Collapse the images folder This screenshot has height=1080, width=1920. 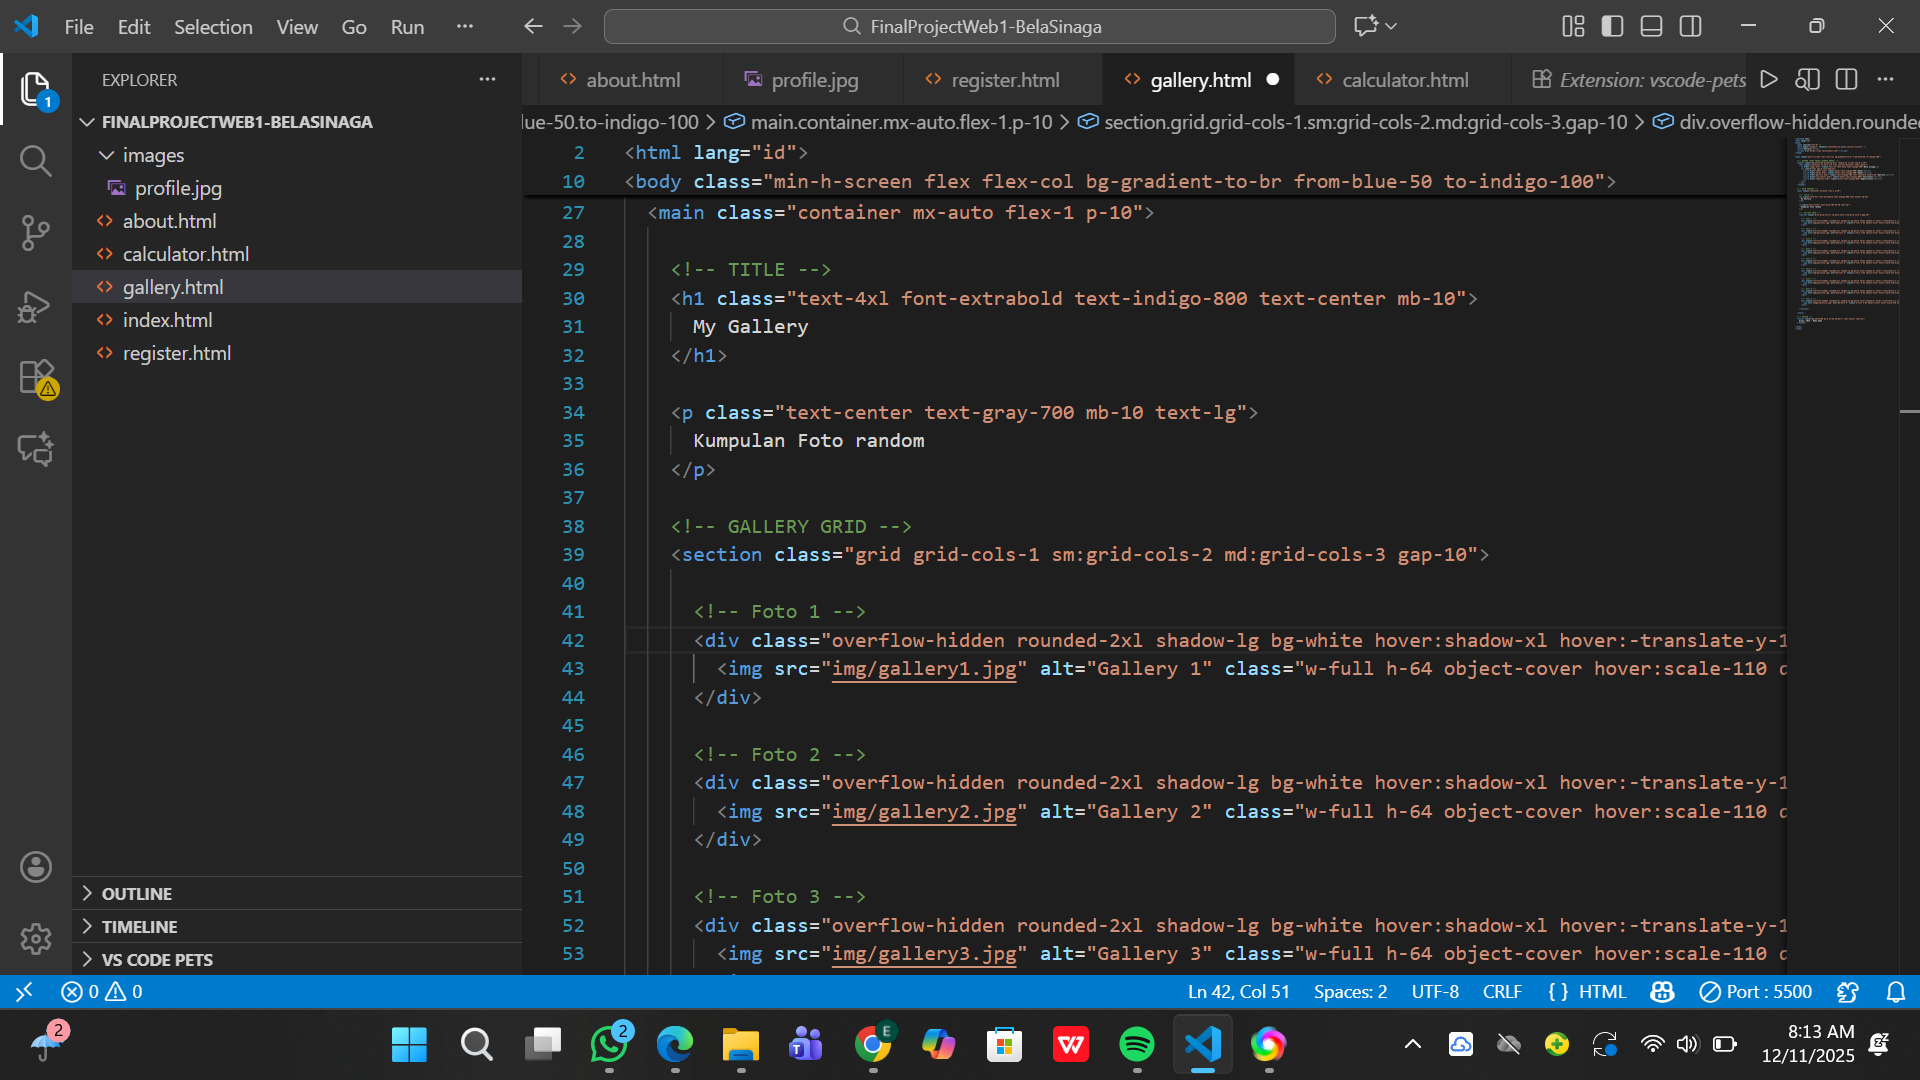[x=152, y=155]
